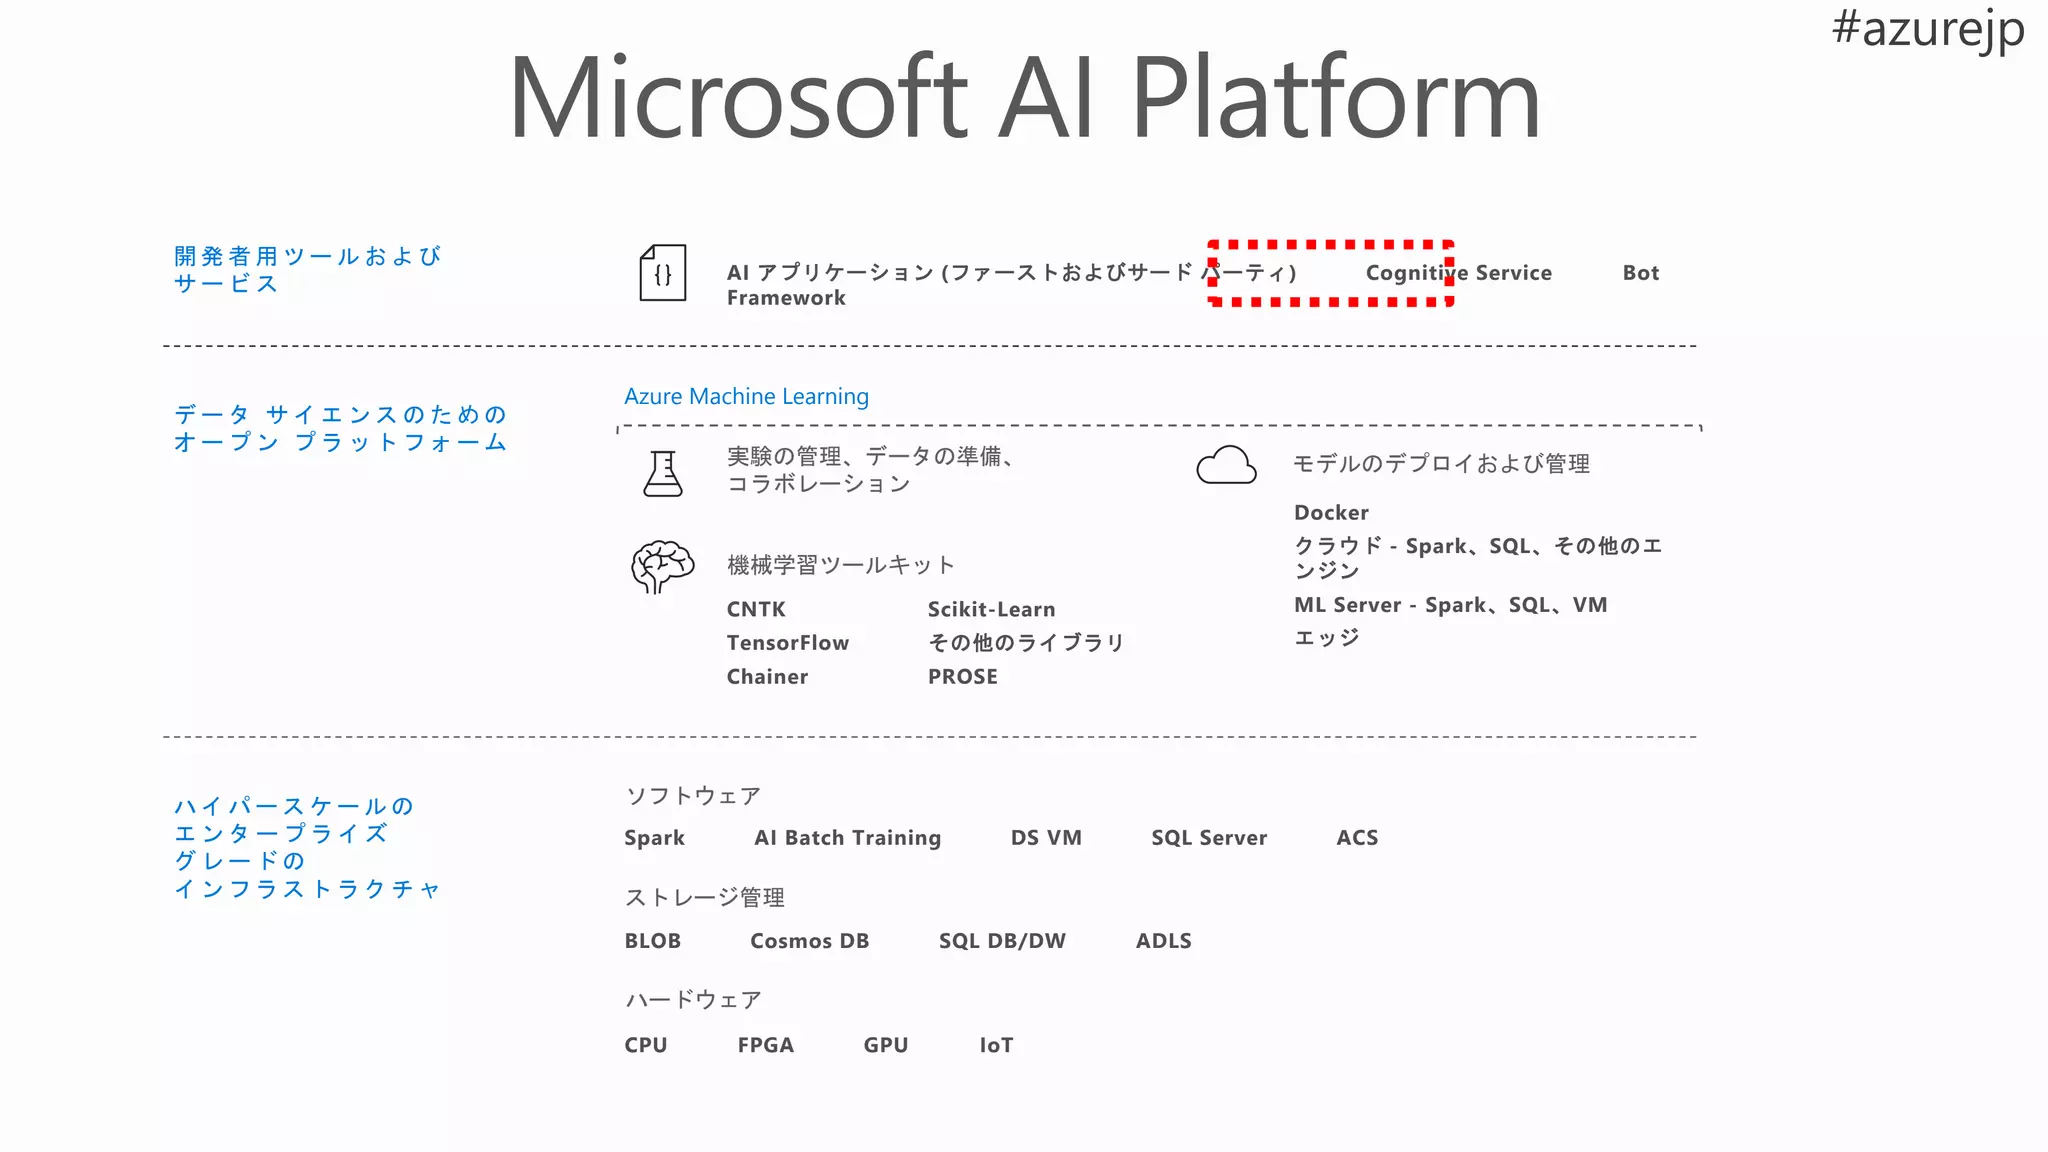Click モデルのデプロイおよび管理 heading
This screenshot has height=1152, width=2048.
(x=1441, y=464)
